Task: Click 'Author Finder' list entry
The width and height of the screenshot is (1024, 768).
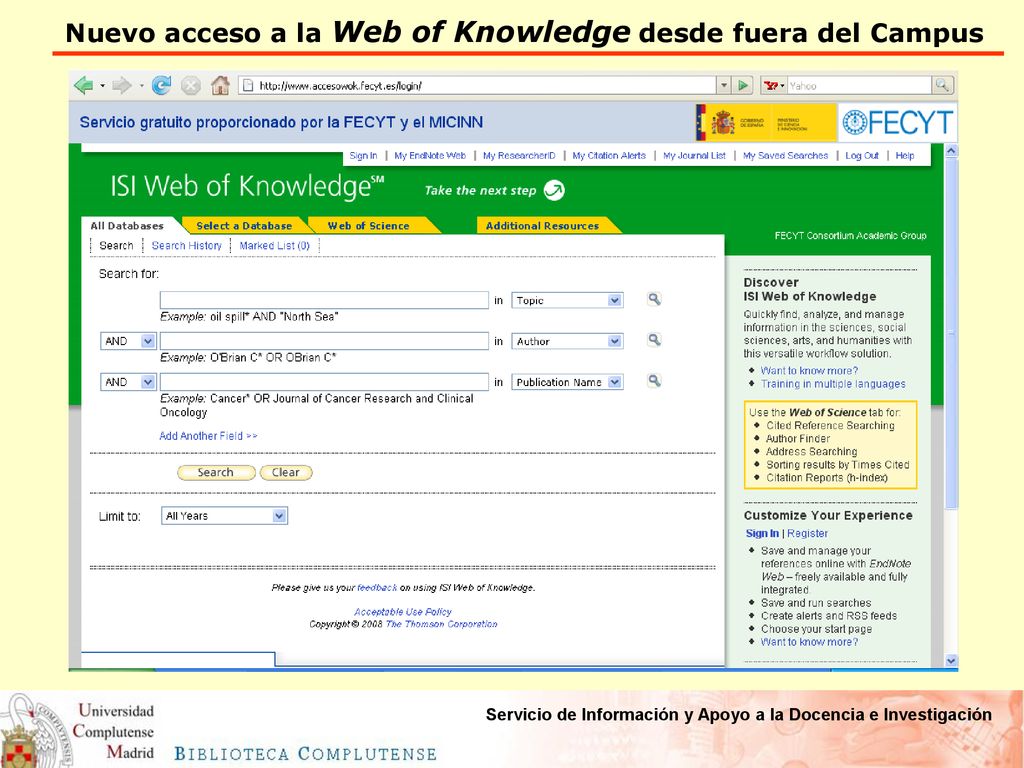Action: click(x=798, y=438)
